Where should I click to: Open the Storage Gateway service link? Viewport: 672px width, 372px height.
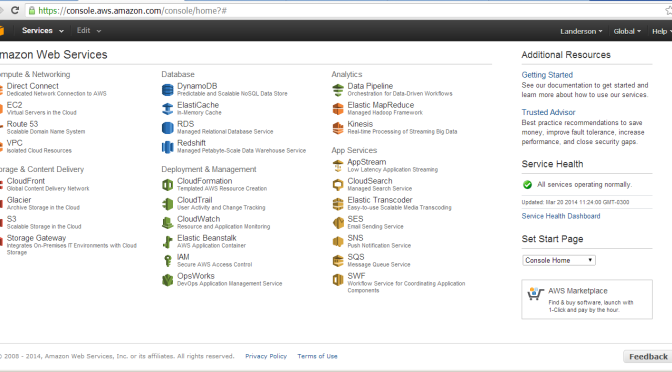pos(36,238)
